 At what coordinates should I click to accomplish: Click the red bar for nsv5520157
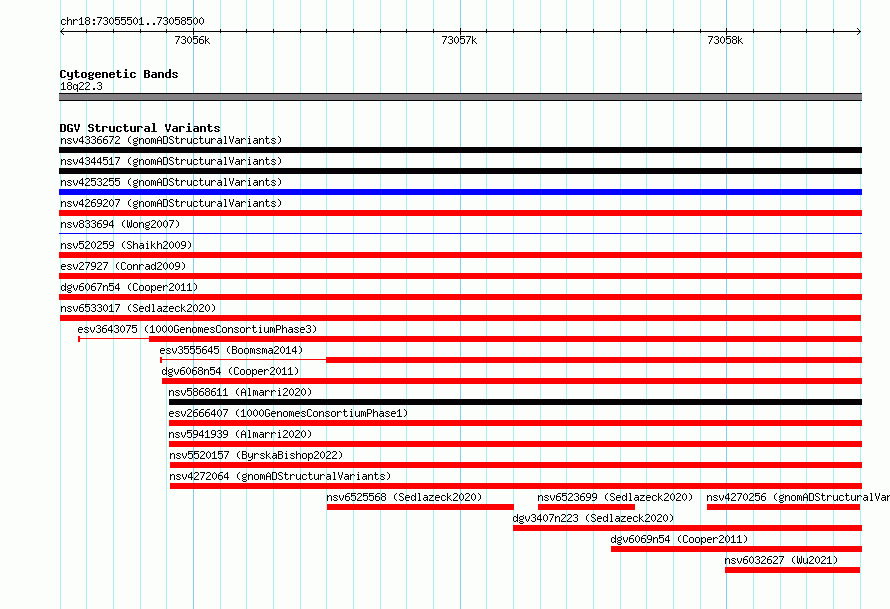pos(516,465)
